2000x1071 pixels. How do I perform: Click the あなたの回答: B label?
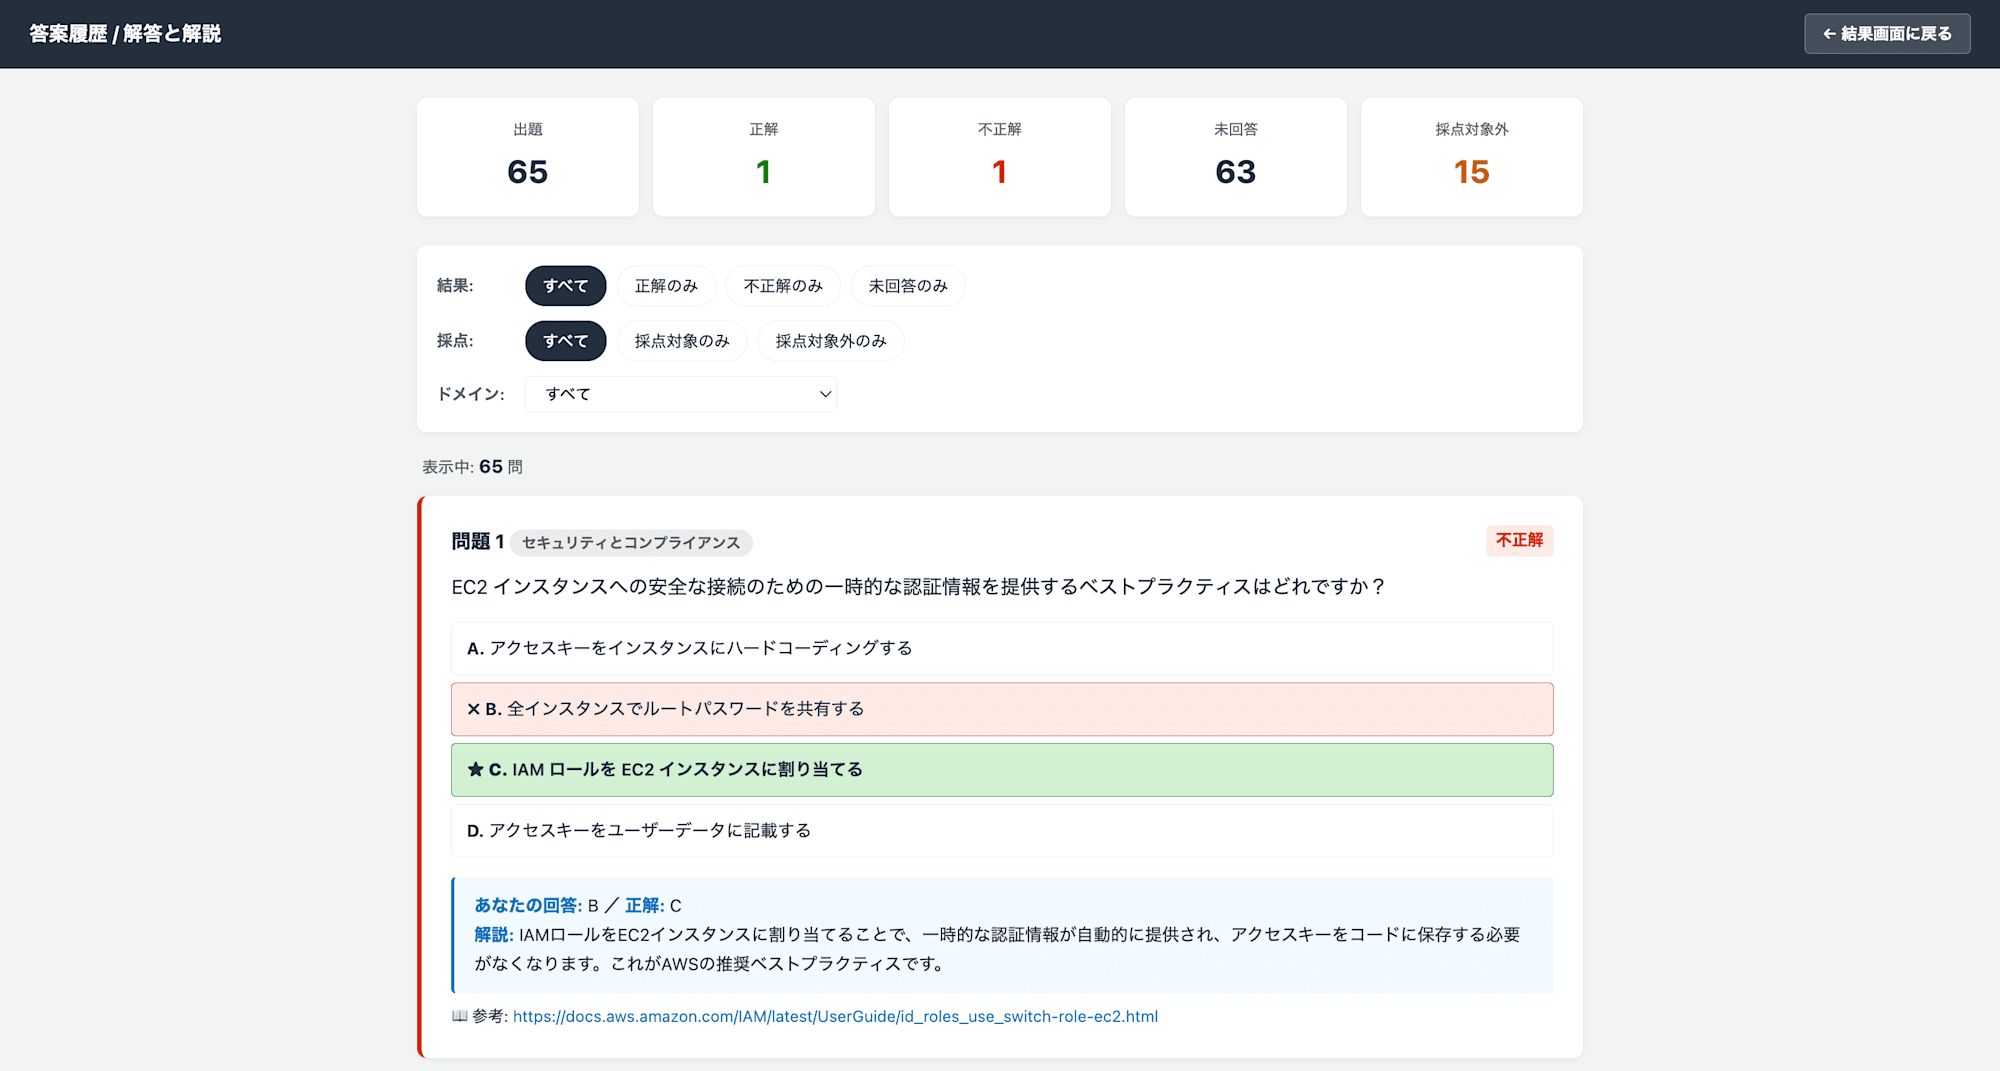(x=536, y=905)
